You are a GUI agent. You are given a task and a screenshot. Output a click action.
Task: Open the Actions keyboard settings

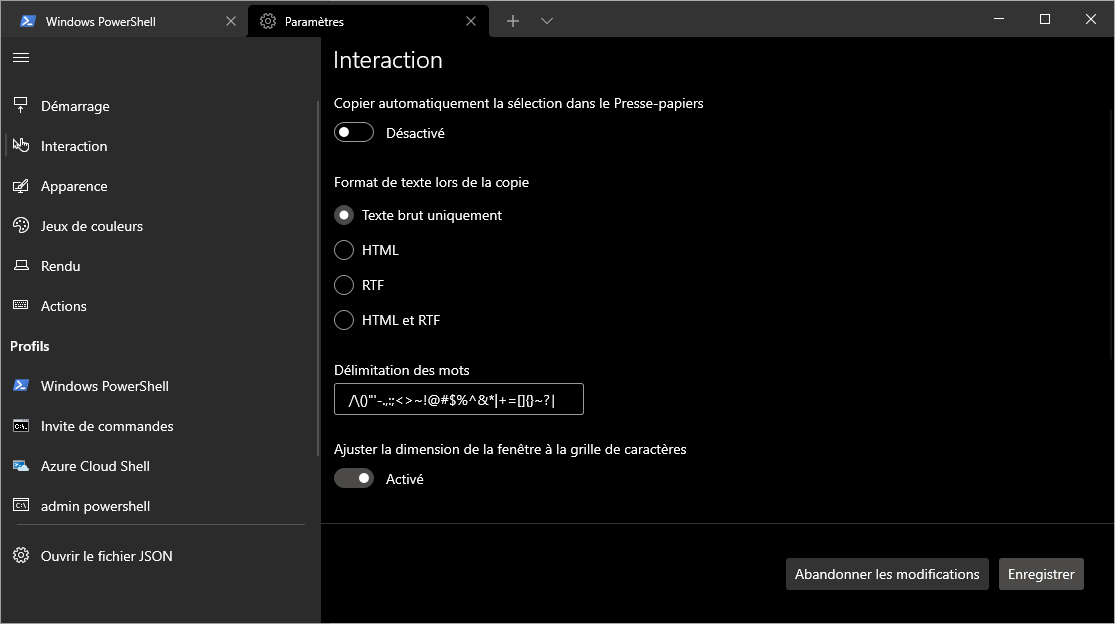63,306
